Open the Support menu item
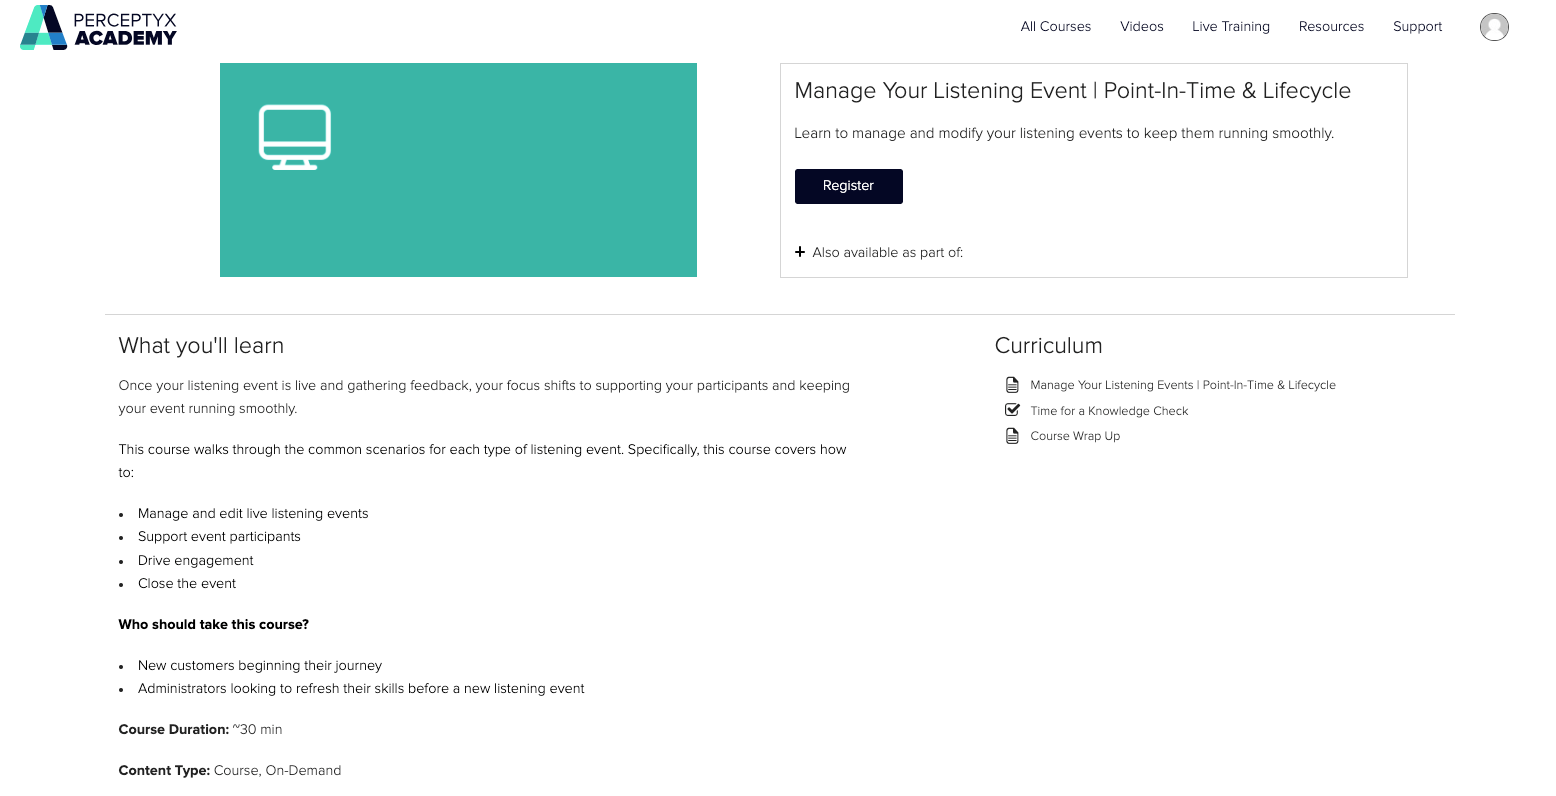The height and width of the screenshot is (796, 1556). point(1417,27)
